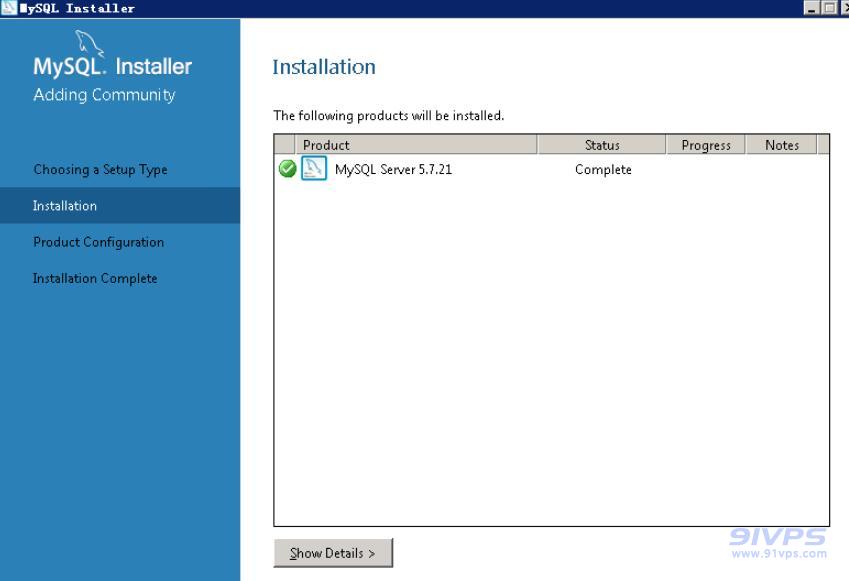Click the Progress column header
This screenshot has width=849, height=581.
click(706, 145)
